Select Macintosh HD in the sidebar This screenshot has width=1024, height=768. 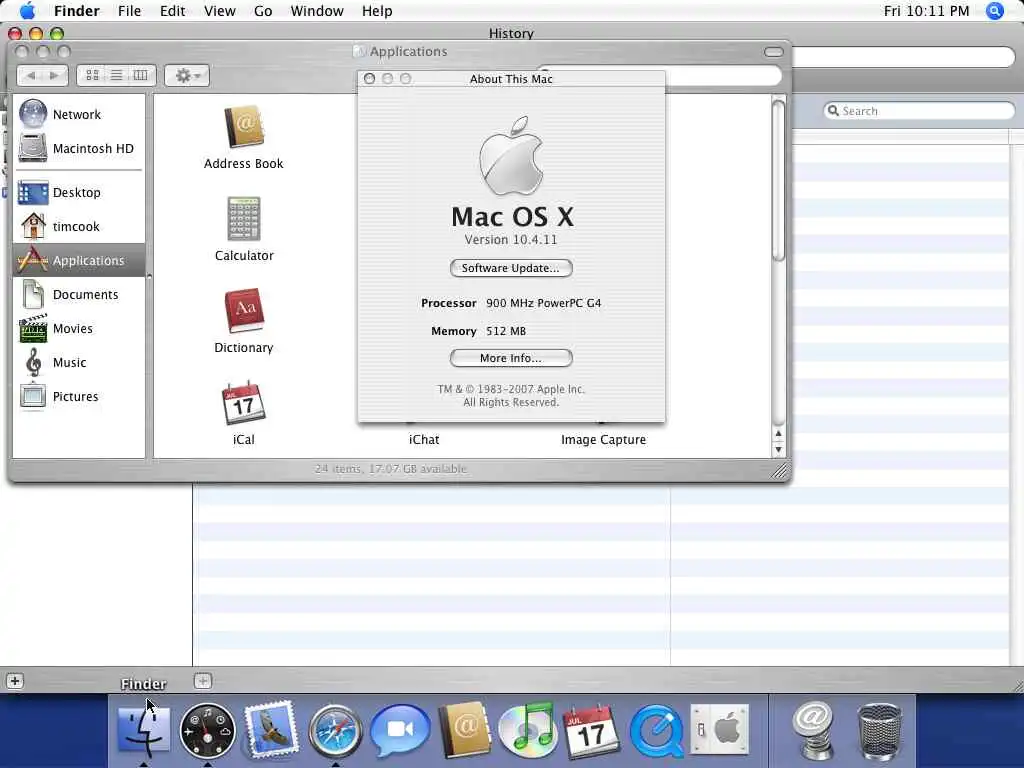(x=77, y=148)
